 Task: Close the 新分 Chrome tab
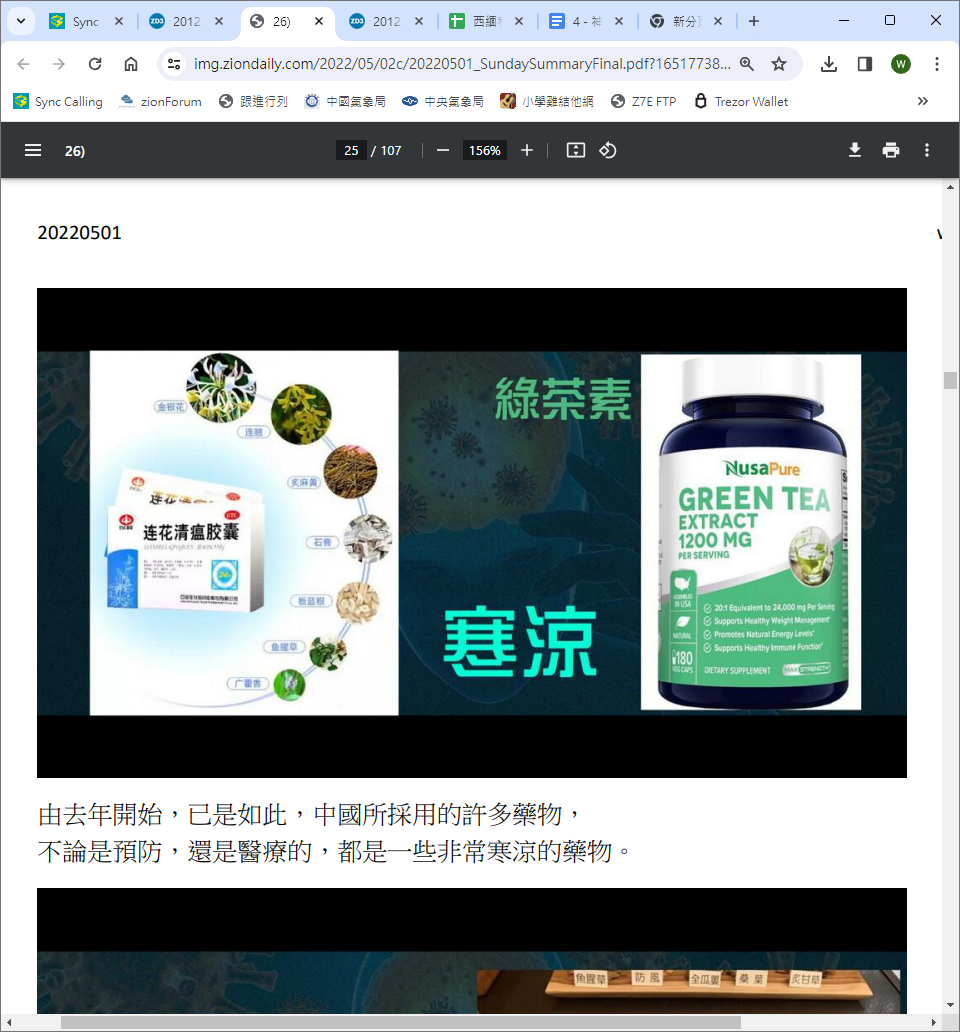[719, 21]
